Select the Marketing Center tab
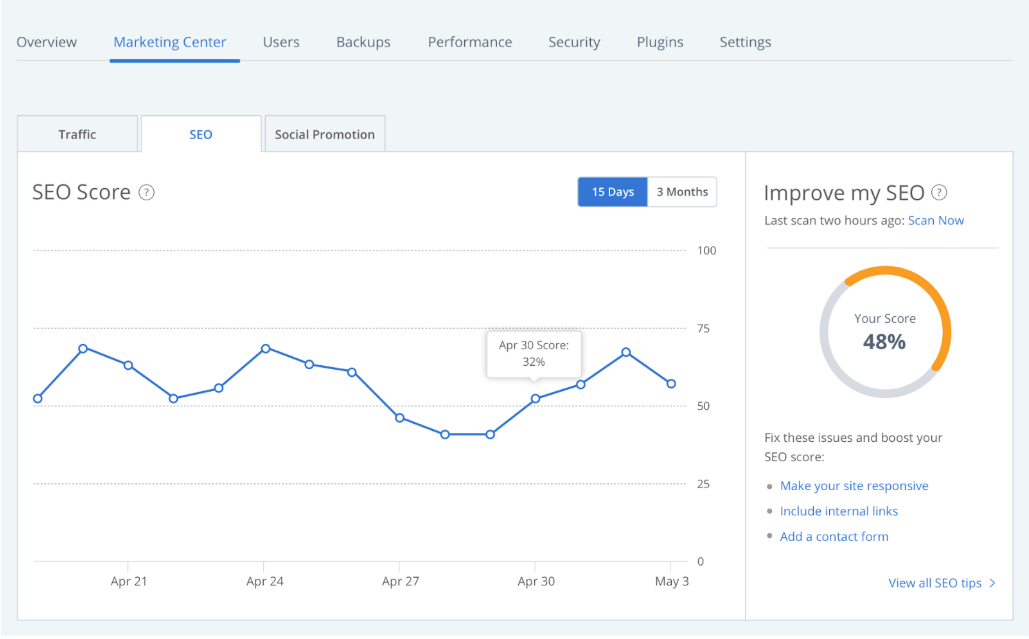 pyautogui.click(x=170, y=42)
